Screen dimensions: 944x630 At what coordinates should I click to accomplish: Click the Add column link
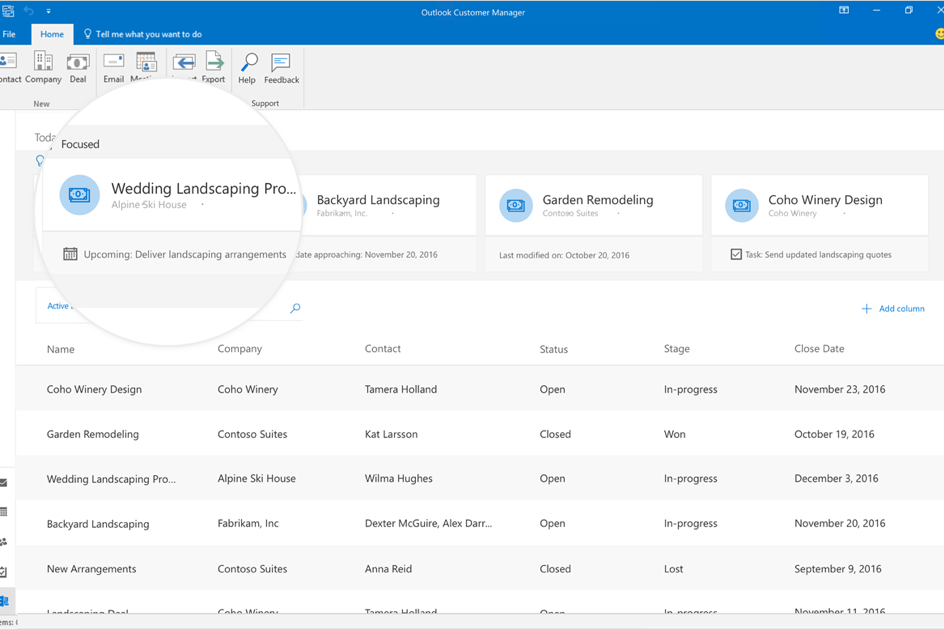click(x=893, y=308)
